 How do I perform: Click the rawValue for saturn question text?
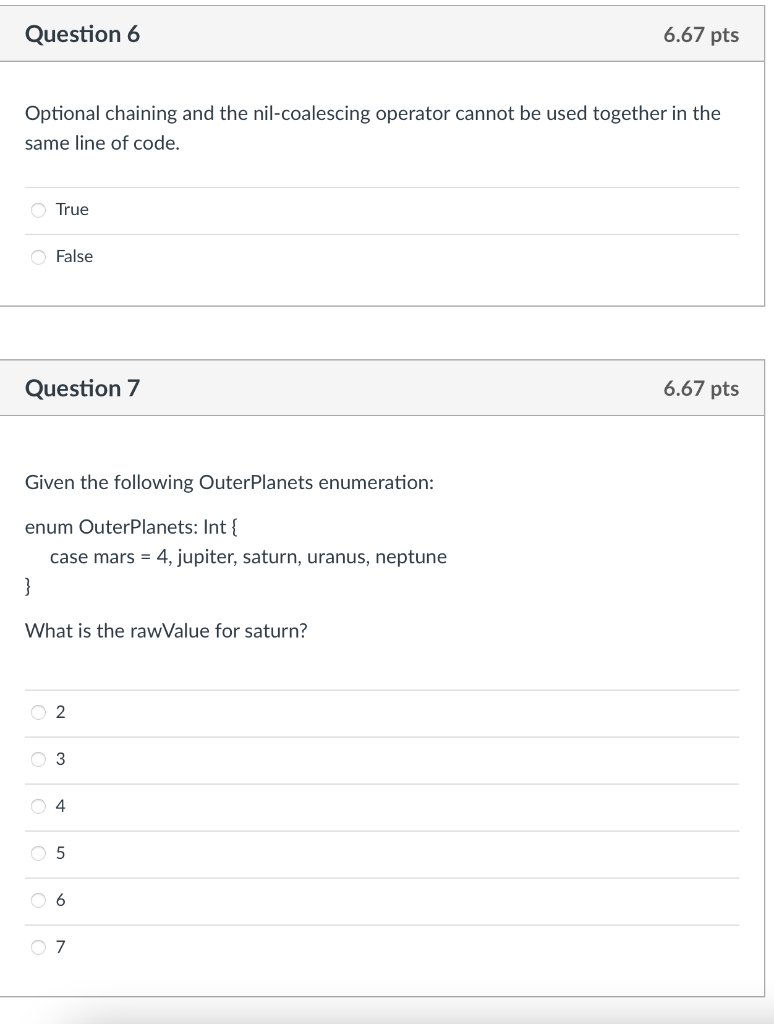(166, 631)
